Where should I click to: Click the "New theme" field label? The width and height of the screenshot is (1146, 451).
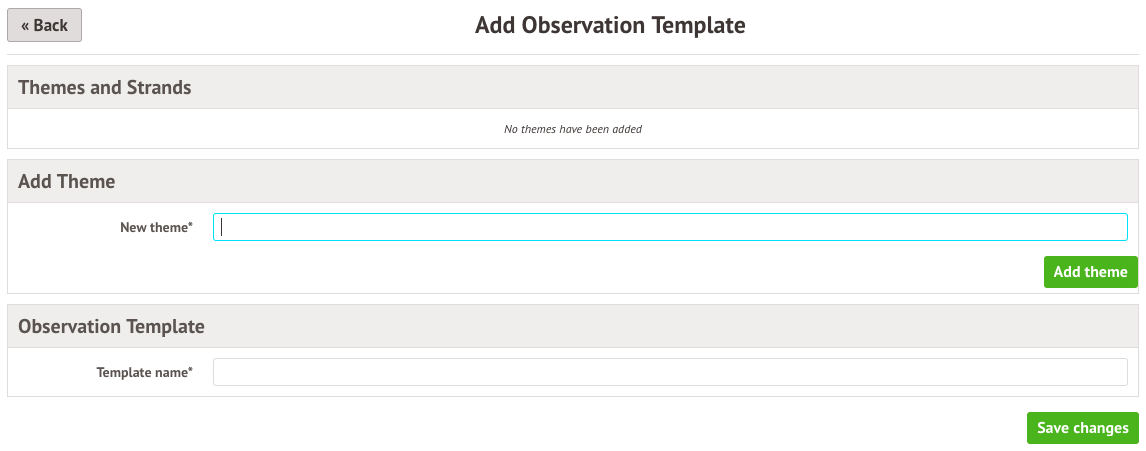pos(153,227)
